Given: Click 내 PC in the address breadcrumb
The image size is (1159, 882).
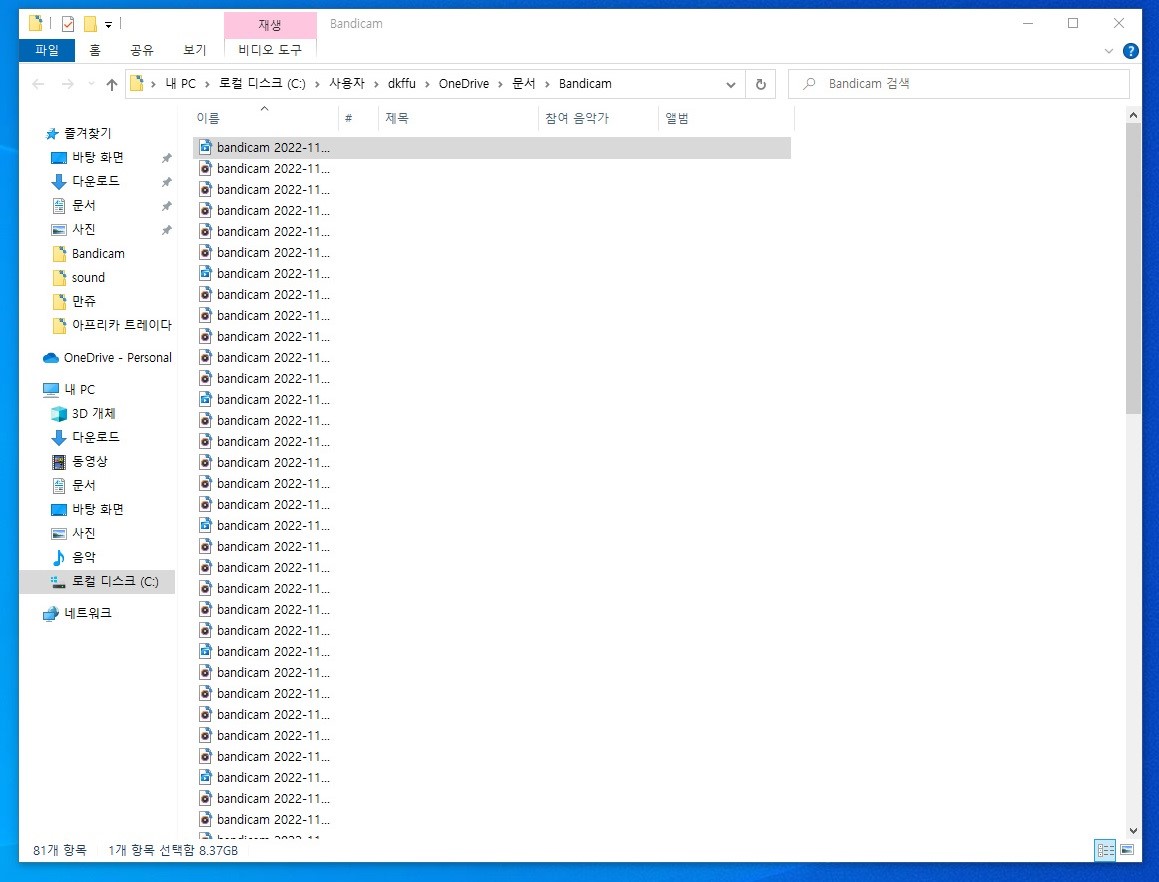Looking at the screenshot, I should (180, 84).
